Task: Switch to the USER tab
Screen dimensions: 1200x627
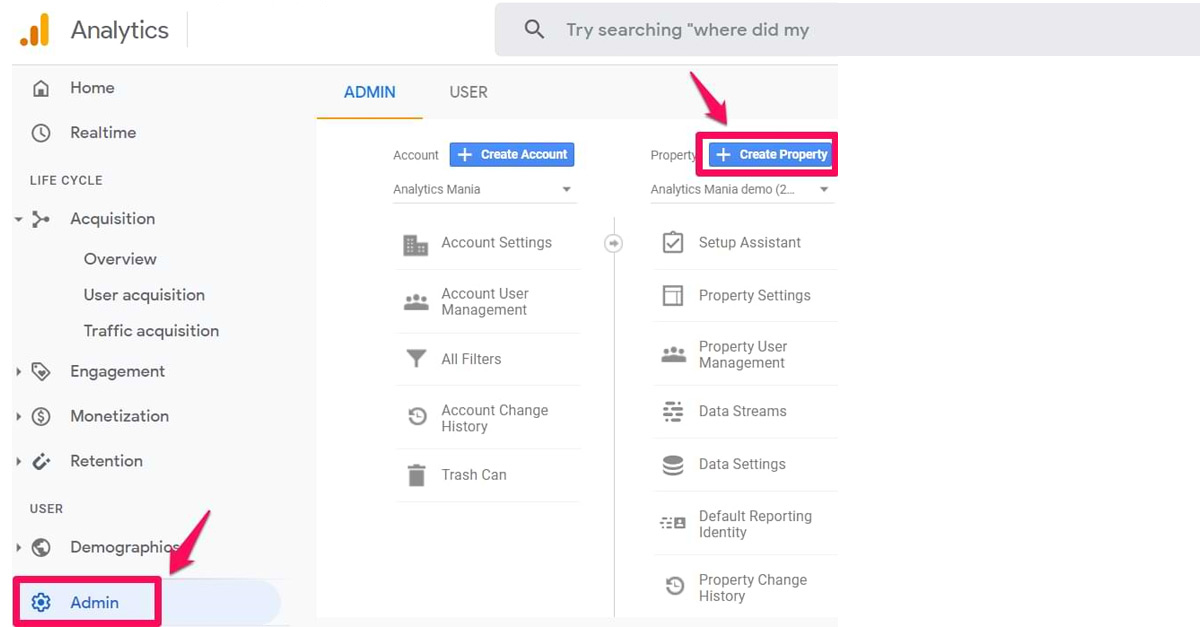Action: [468, 92]
